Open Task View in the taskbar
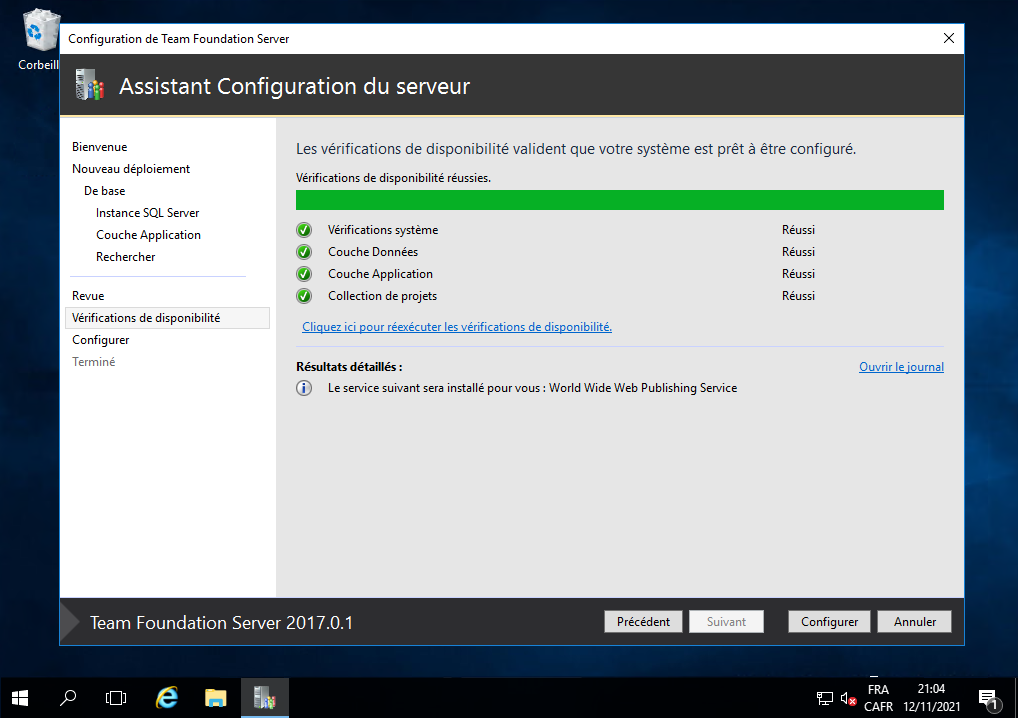Image resolution: width=1018 pixels, height=718 pixels. (116, 697)
